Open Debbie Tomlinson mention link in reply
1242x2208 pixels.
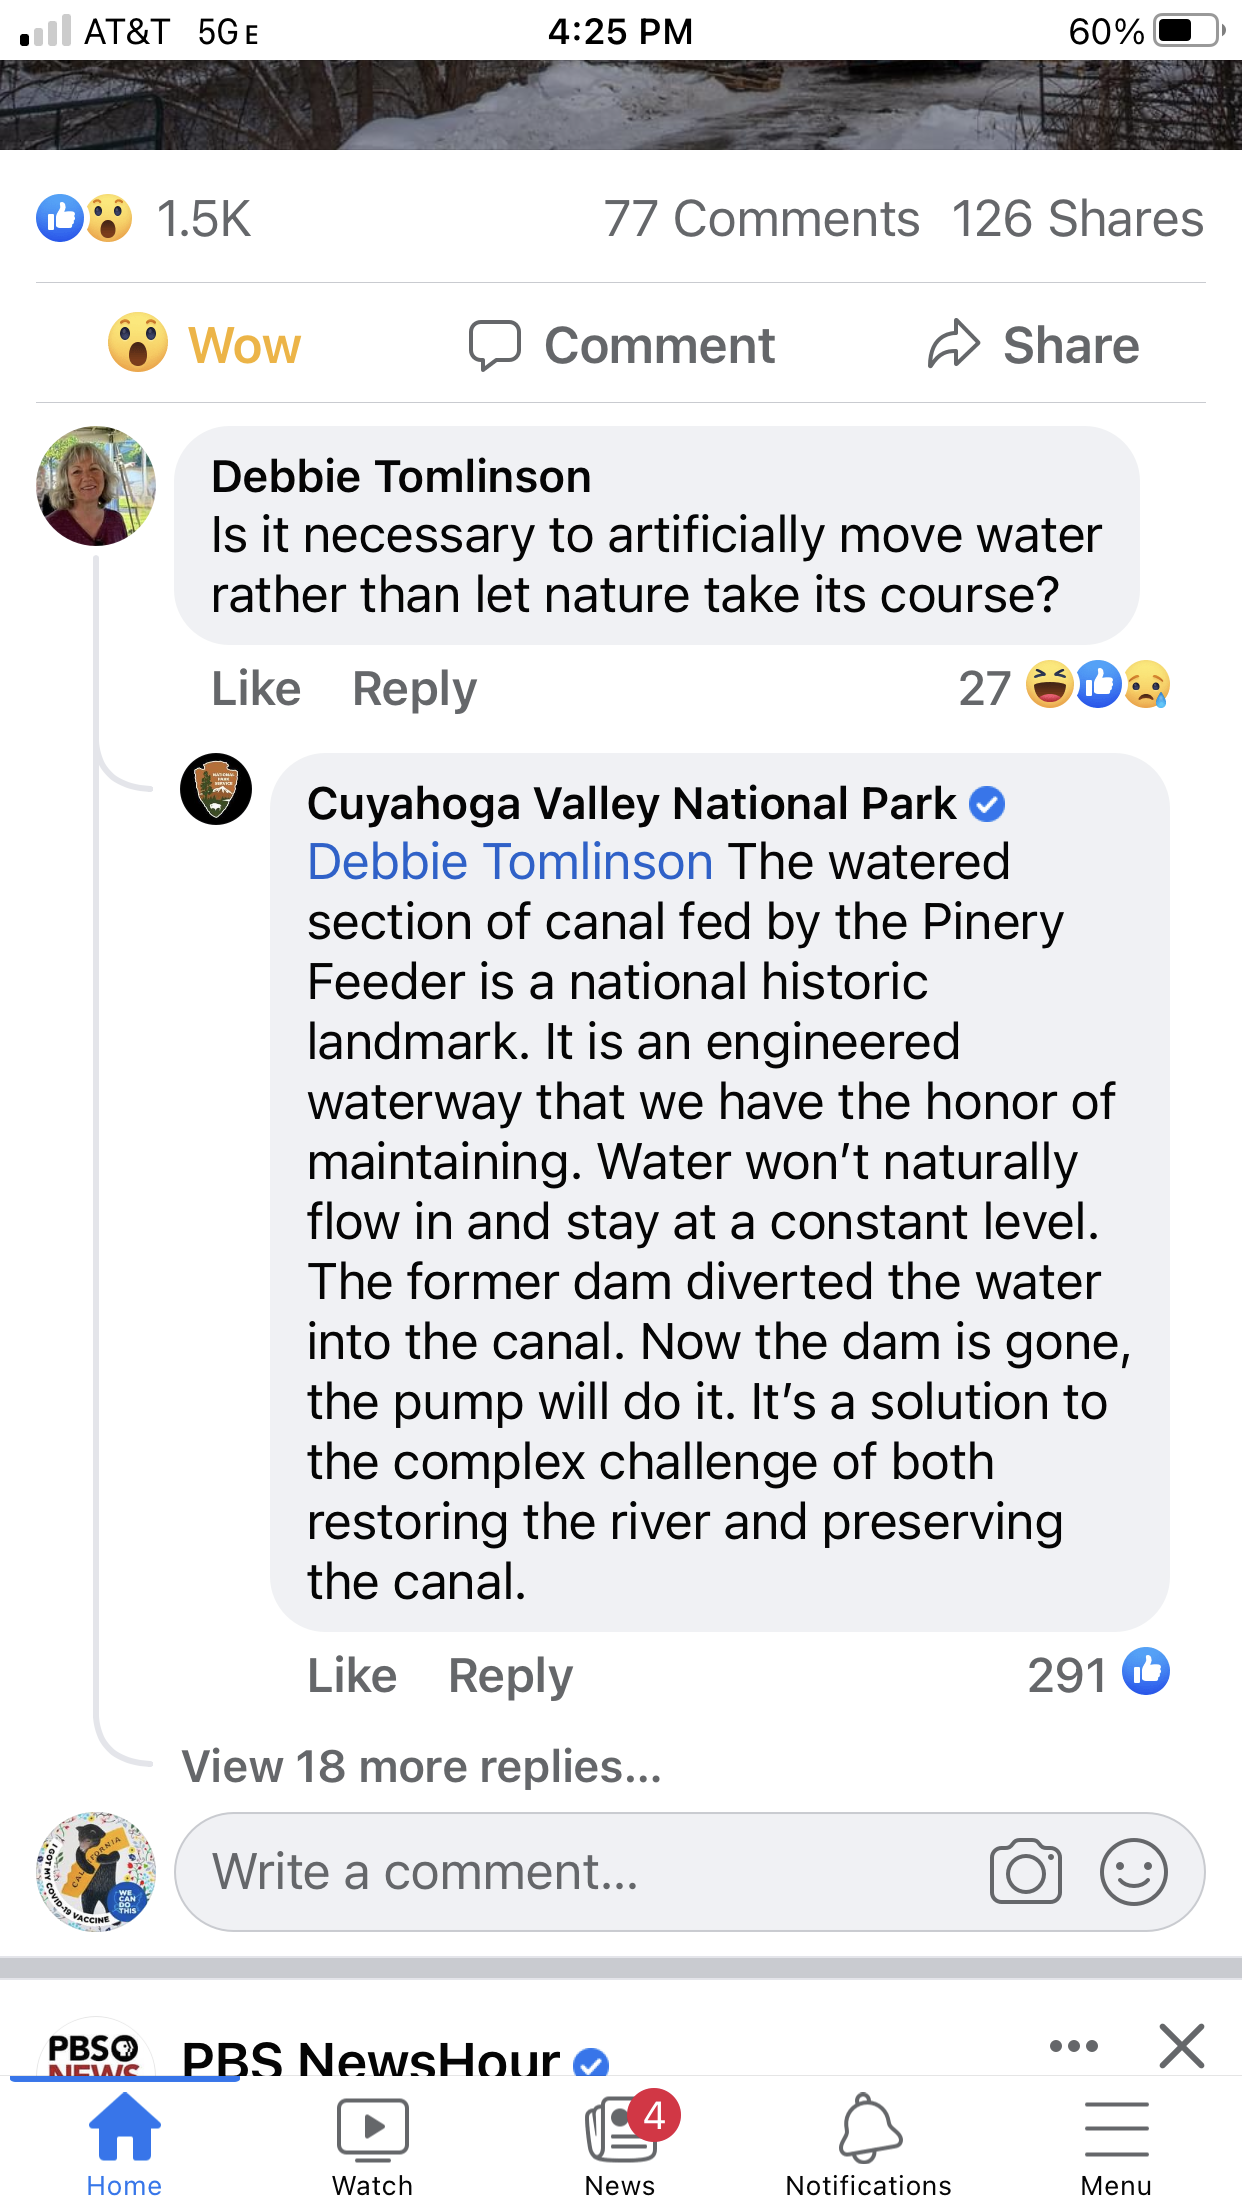(510, 862)
